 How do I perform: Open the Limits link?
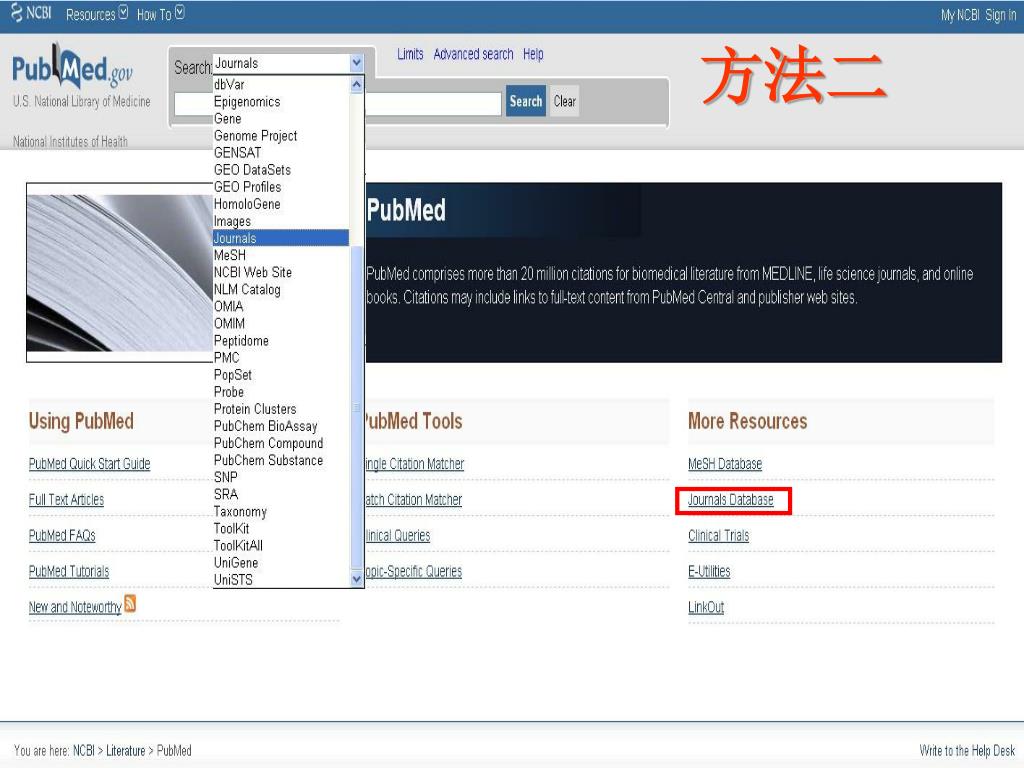pyautogui.click(x=410, y=54)
